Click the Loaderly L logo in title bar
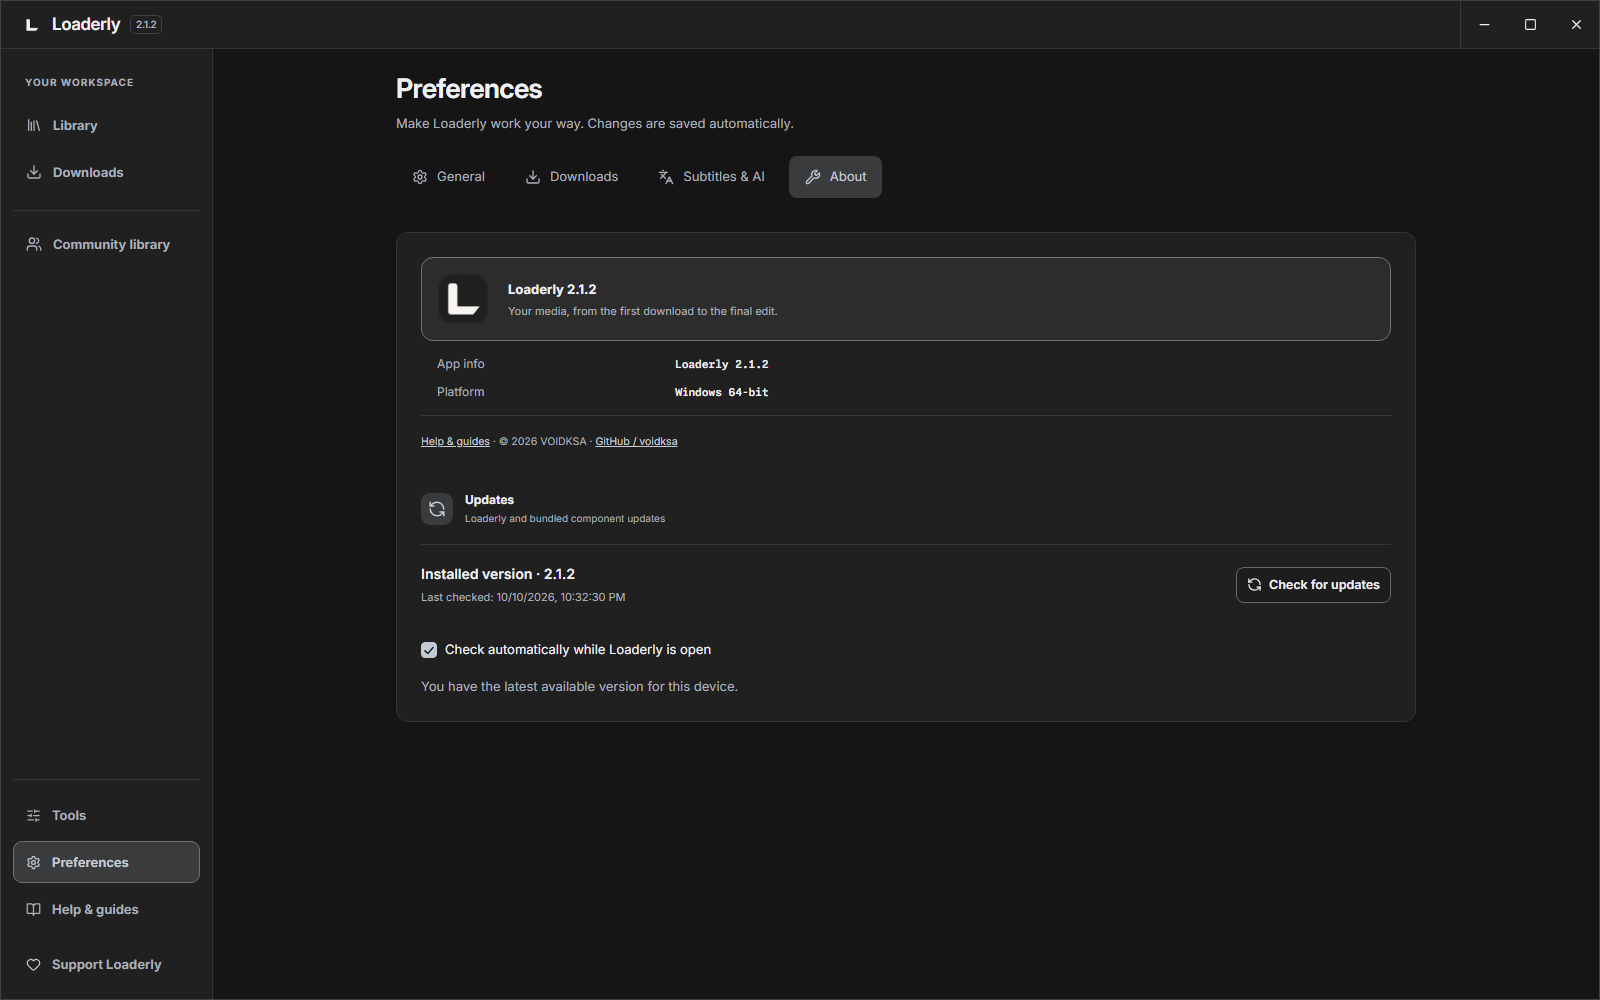This screenshot has height=1000, width=1600. tap(31, 25)
